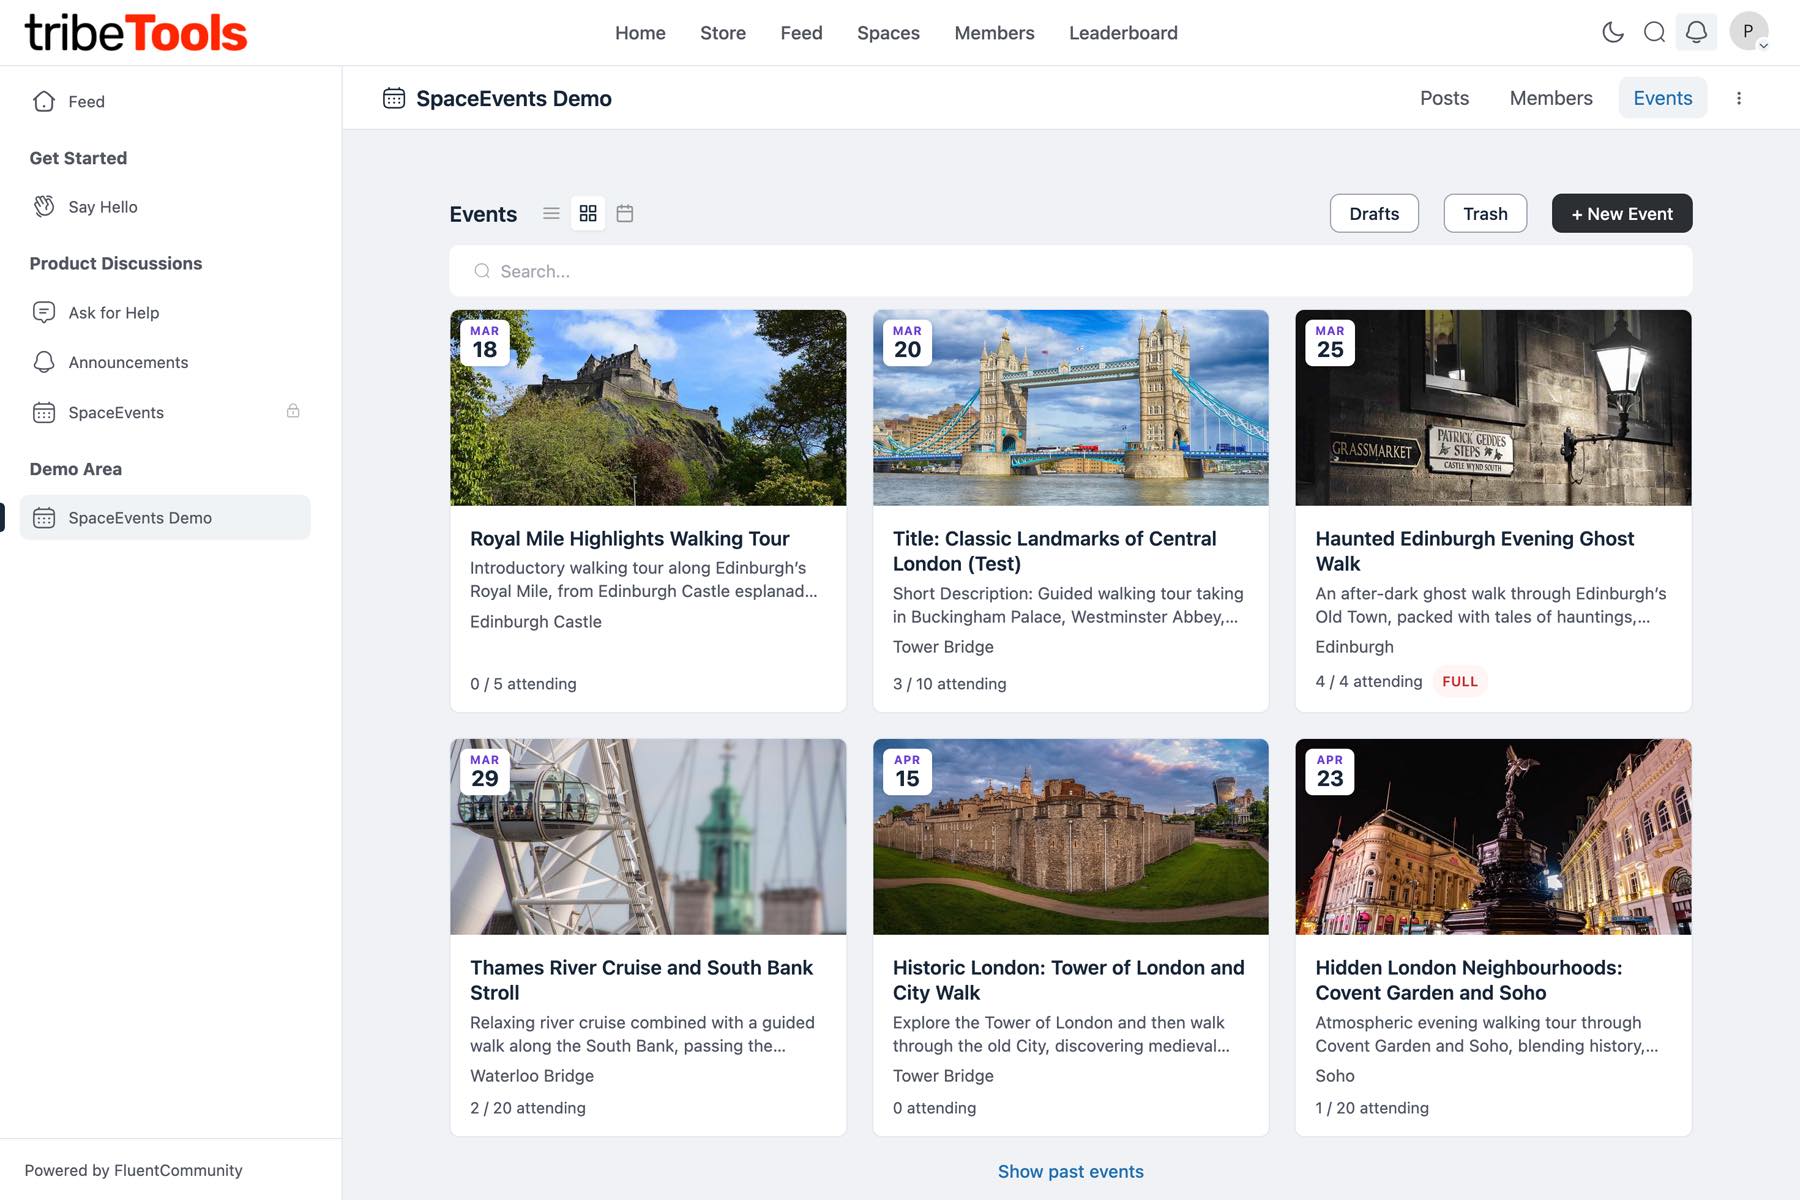Toggle dark mode with moon icon
Image resolution: width=1800 pixels, height=1200 pixels.
tap(1612, 32)
